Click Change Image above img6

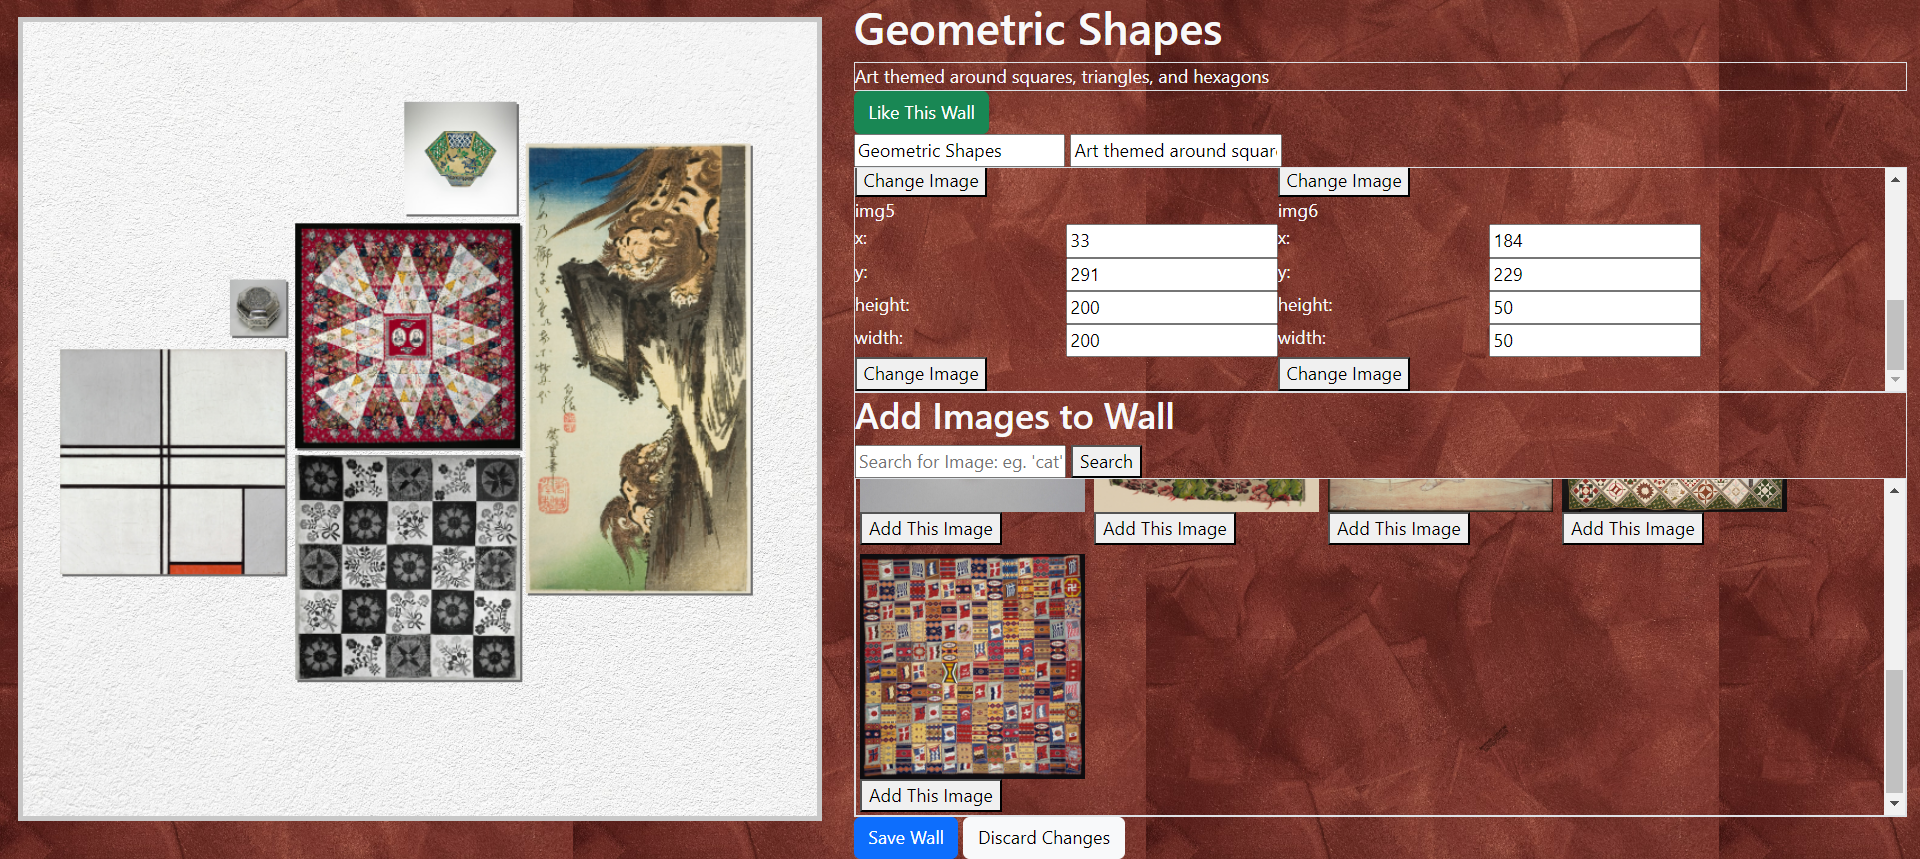coord(1343,181)
